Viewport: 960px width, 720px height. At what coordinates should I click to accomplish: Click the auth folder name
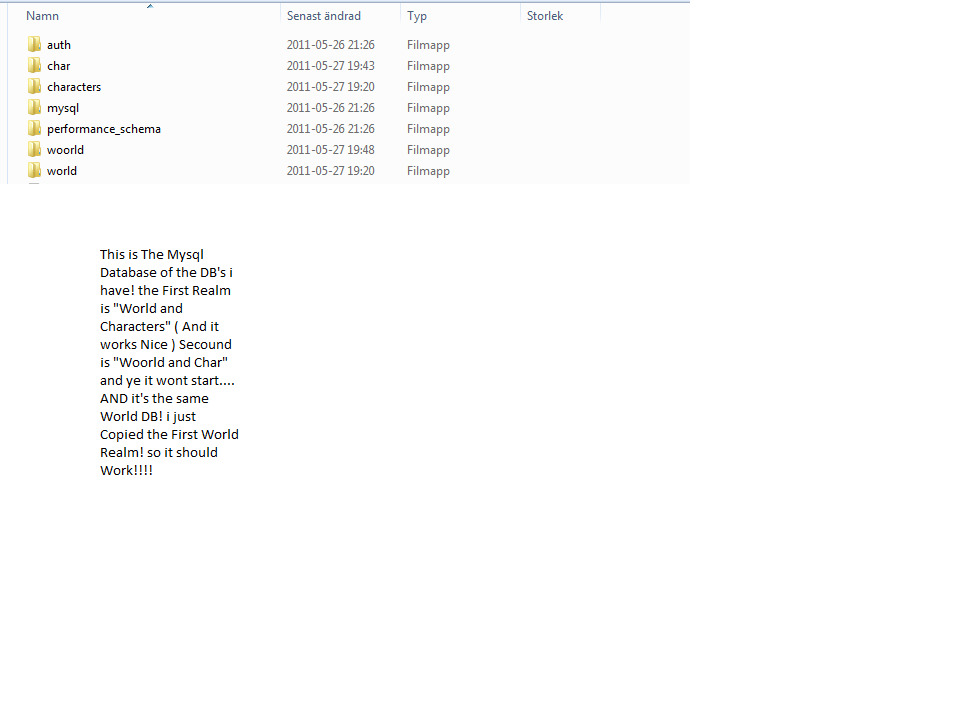(59, 45)
